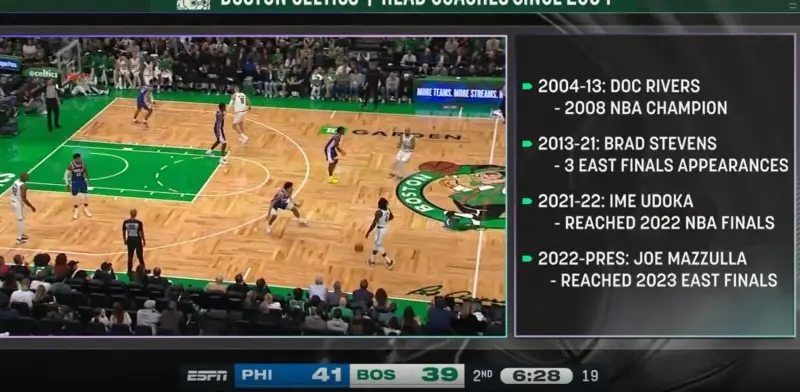The height and width of the screenshot is (392, 800).
Task: Click the 2ND quarter indicator
Action: [483, 376]
